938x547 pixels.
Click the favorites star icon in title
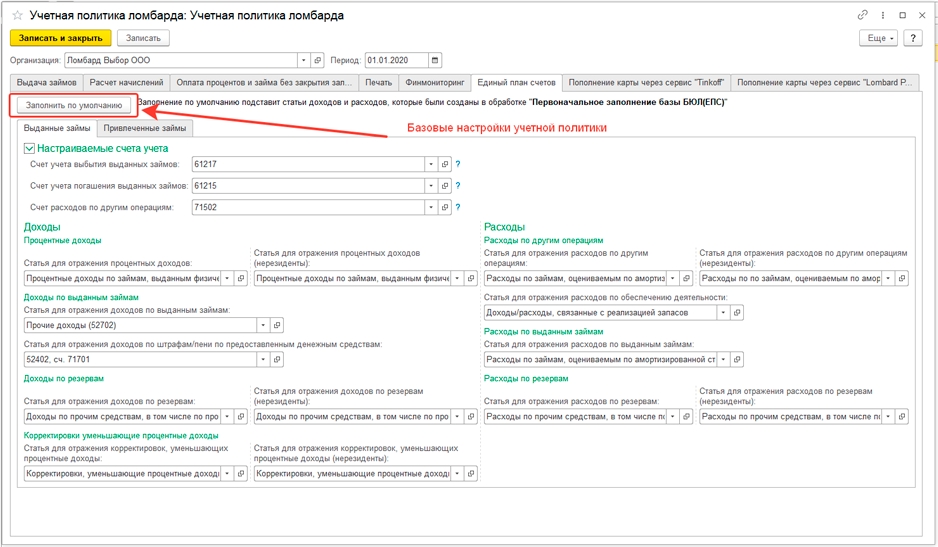pyautogui.click(x=17, y=16)
